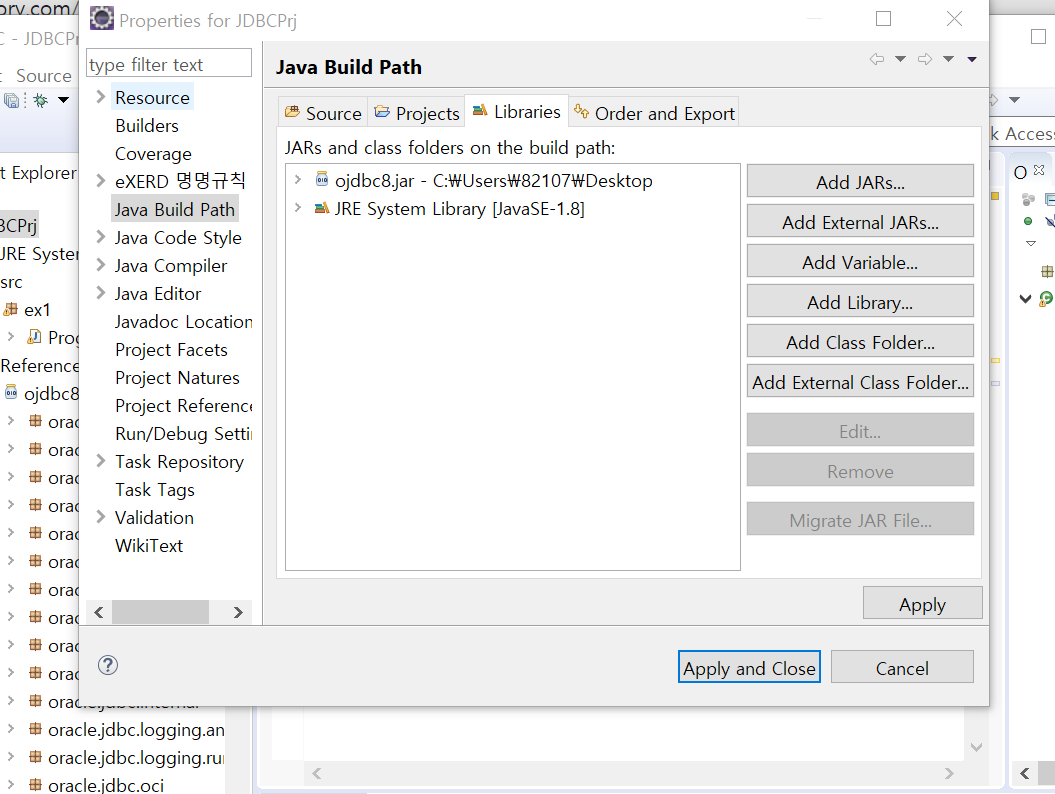1055x794 pixels.
Task: Expand Java Editor node
Action: (x=100, y=293)
